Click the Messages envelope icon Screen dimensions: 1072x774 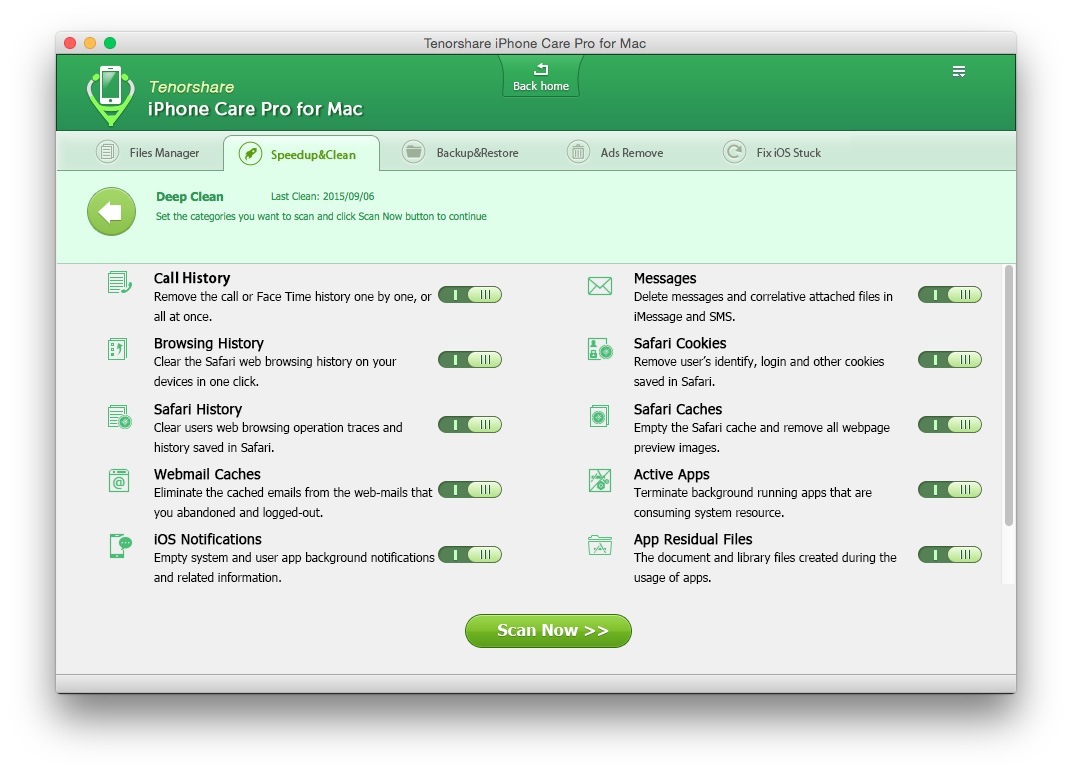[600, 287]
